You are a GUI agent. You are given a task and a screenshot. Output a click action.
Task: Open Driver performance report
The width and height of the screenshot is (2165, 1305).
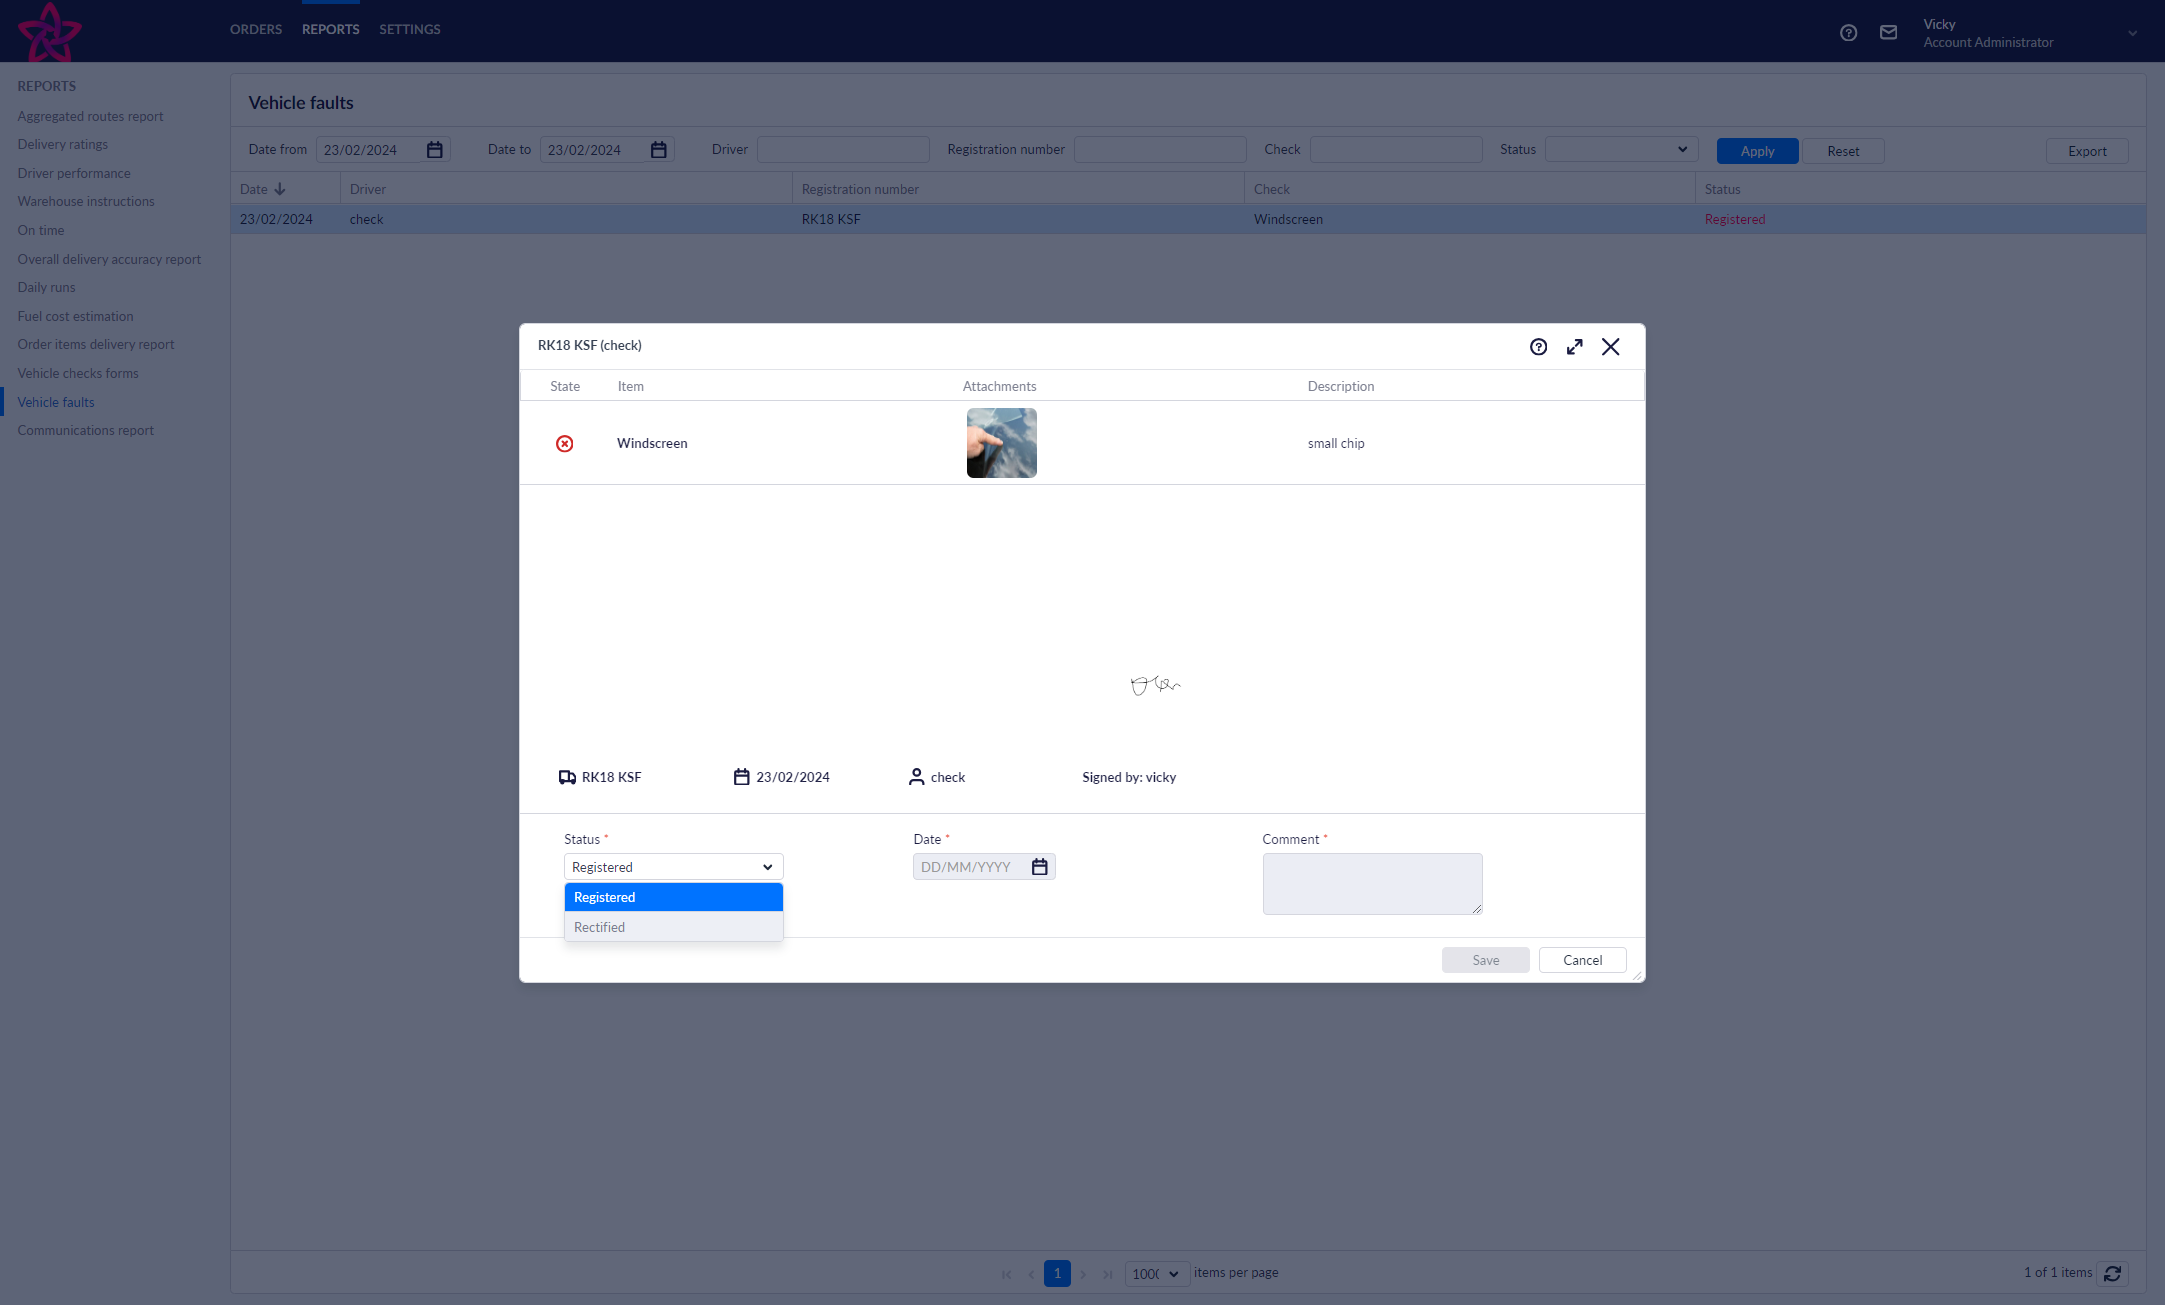[74, 173]
